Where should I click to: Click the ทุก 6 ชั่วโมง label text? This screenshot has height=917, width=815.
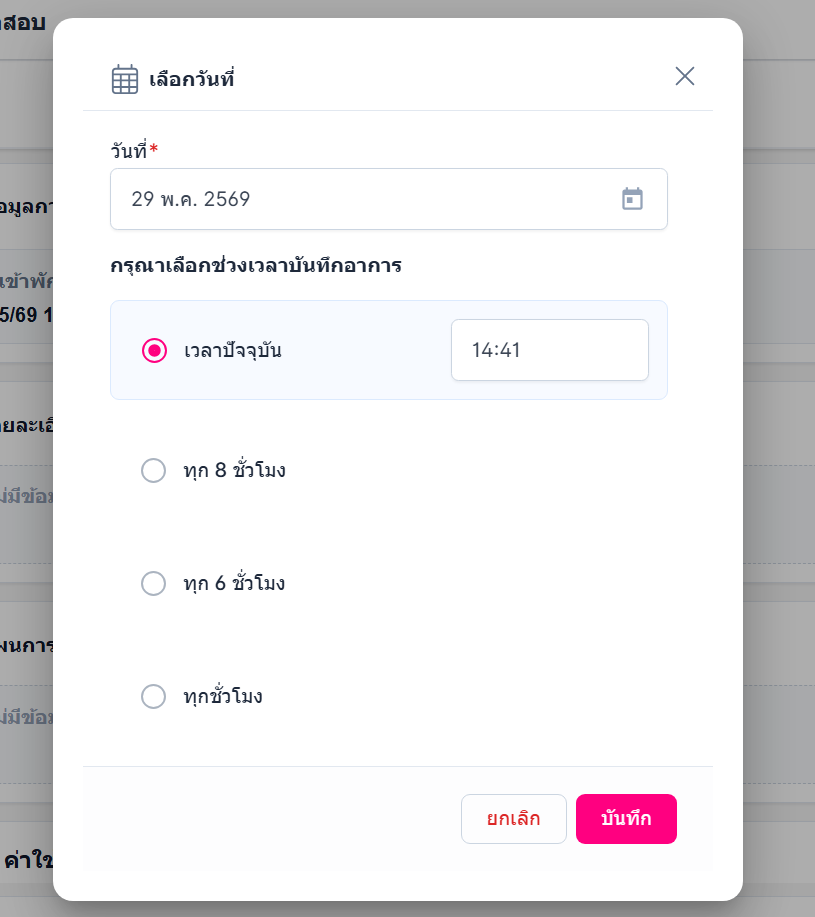click(x=234, y=583)
